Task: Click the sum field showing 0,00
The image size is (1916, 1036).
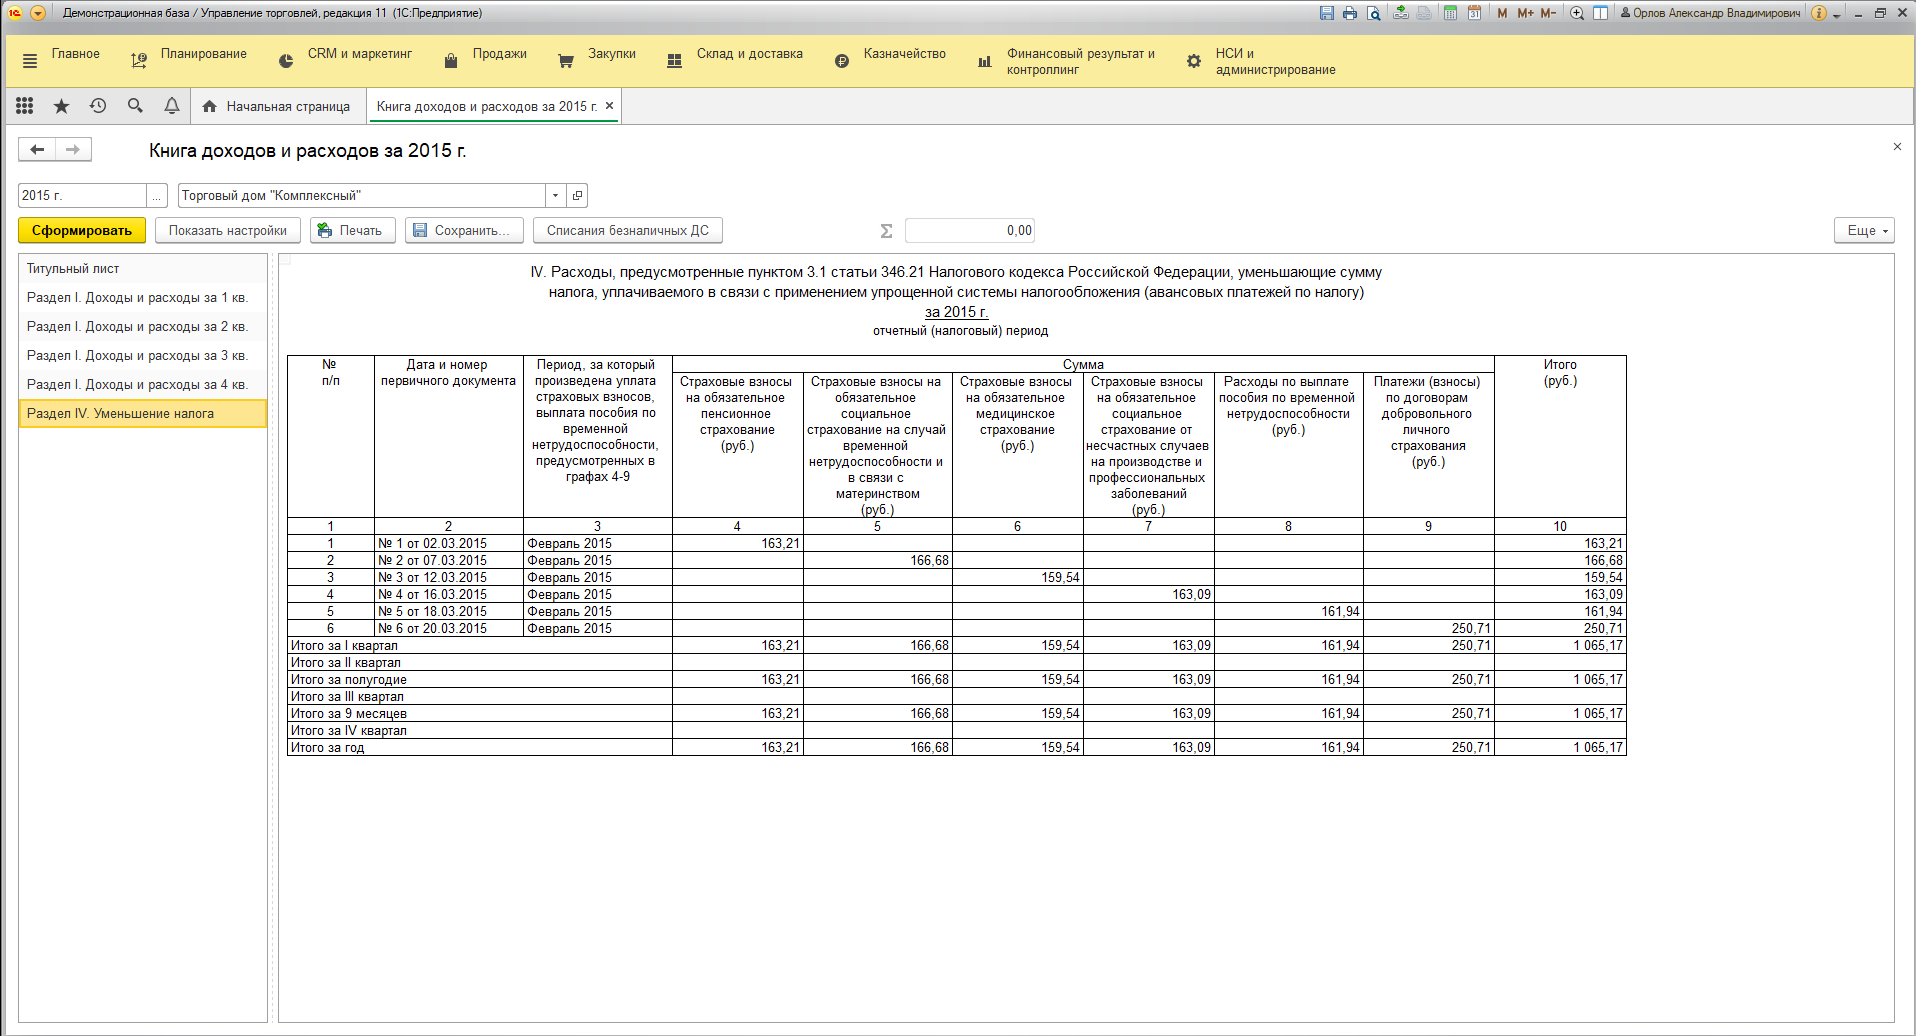Action: [x=970, y=231]
